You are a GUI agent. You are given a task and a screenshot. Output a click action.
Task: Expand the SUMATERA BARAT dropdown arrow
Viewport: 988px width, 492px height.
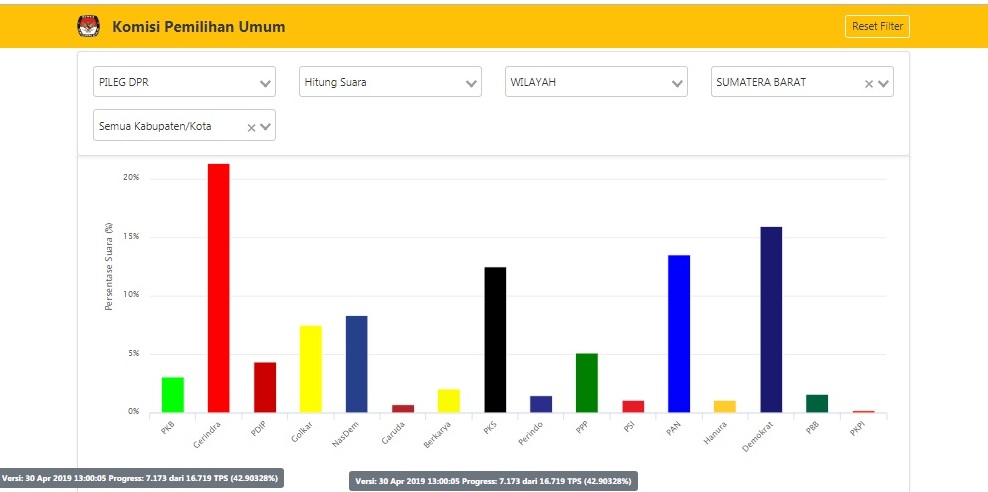pos(884,84)
